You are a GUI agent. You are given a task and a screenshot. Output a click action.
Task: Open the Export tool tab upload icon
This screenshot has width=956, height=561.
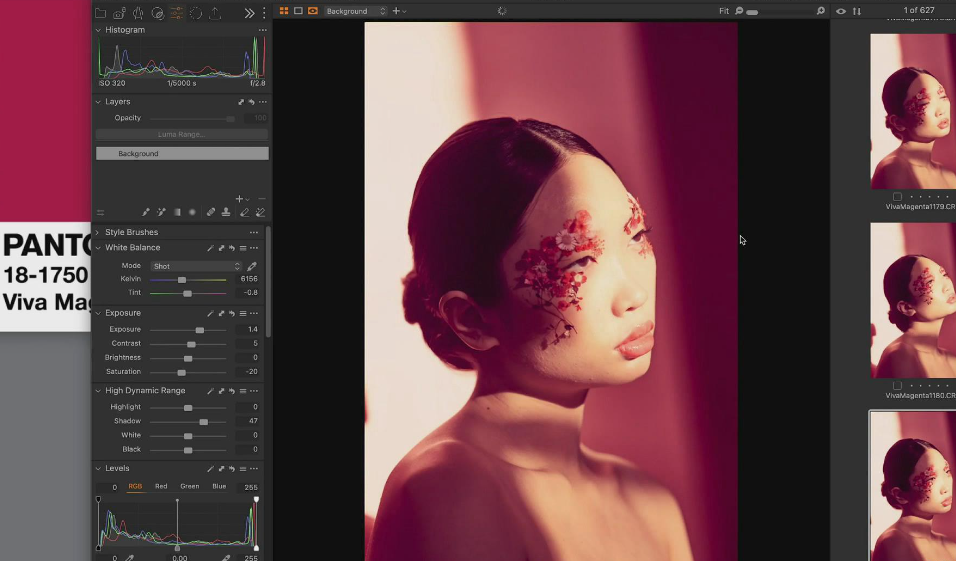point(215,13)
